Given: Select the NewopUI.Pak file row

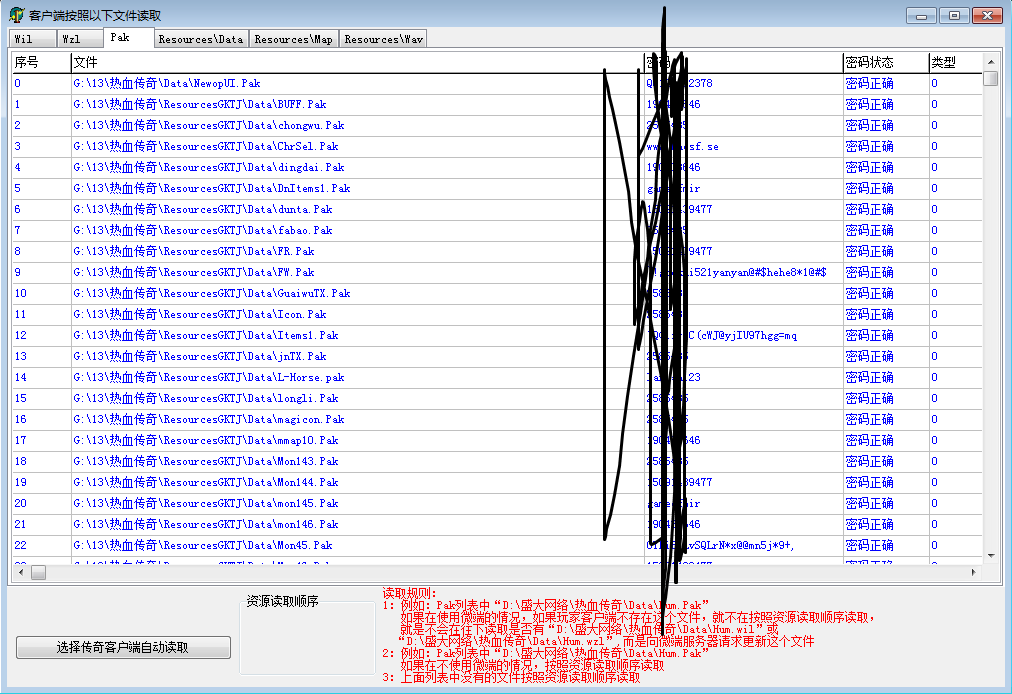Looking at the screenshot, I should [x=167, y=84].
